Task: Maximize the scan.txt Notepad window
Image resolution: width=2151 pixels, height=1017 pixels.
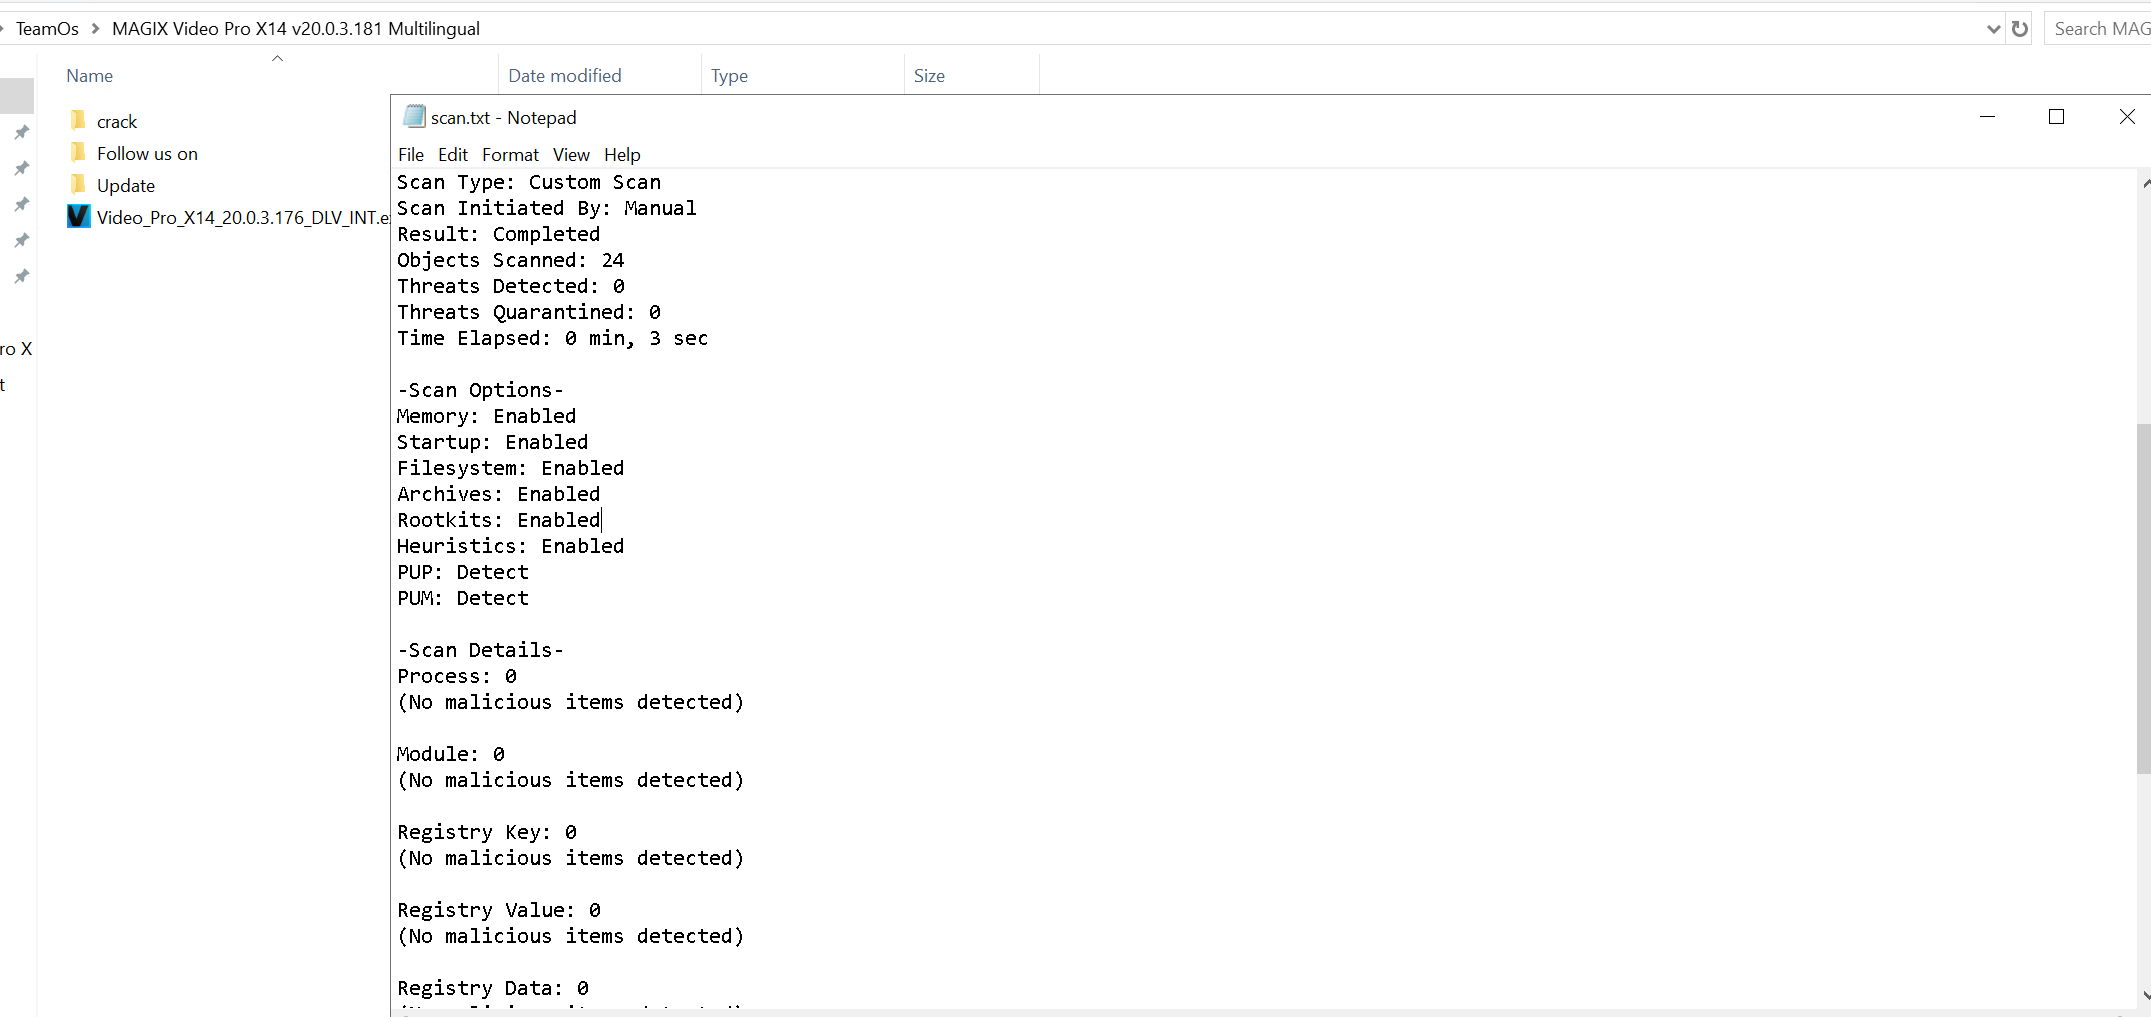Action: pyautogui.click(x=2056, y=117)
